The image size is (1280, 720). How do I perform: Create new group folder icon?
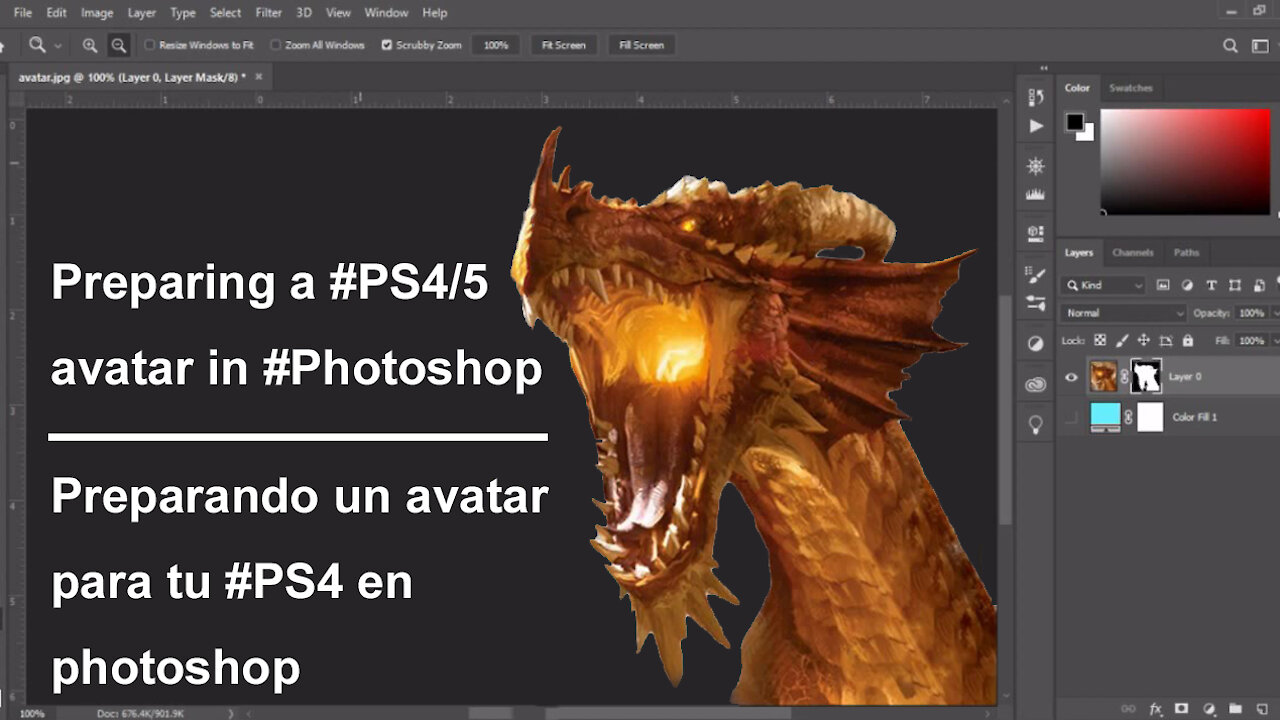coord(1235,708)
